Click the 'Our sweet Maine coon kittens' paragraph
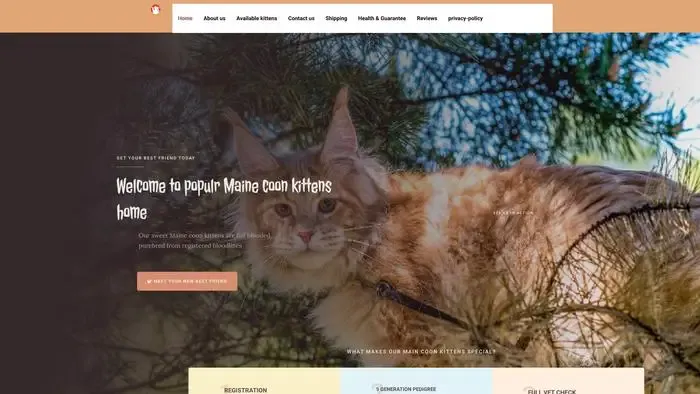The image size is (700, 394). [204, 240]
